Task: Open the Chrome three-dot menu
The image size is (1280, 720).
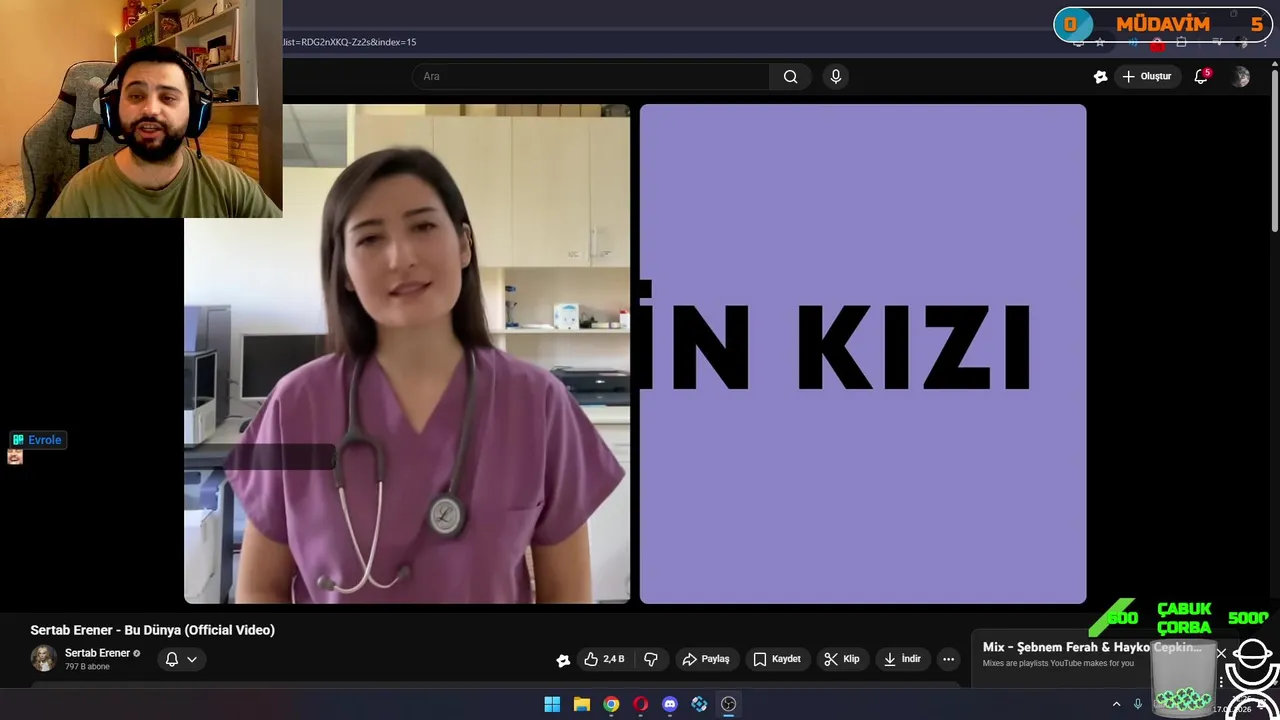Action: tap(1265, 42)
